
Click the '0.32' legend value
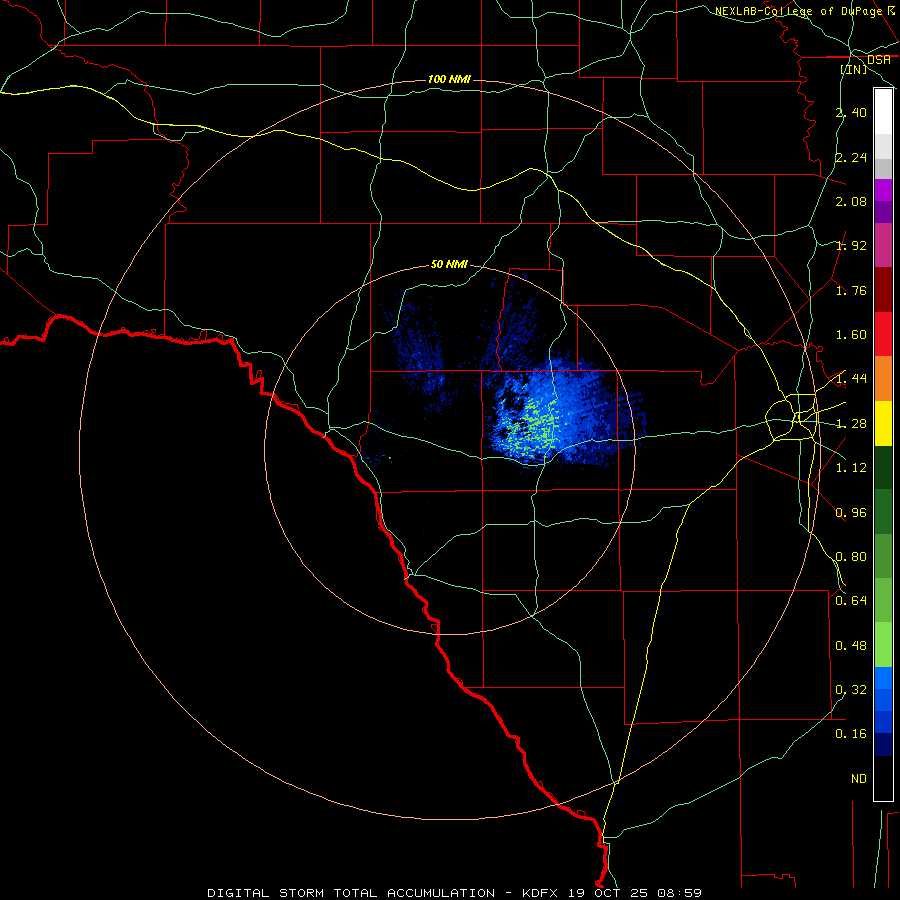[x=851, y=690]
